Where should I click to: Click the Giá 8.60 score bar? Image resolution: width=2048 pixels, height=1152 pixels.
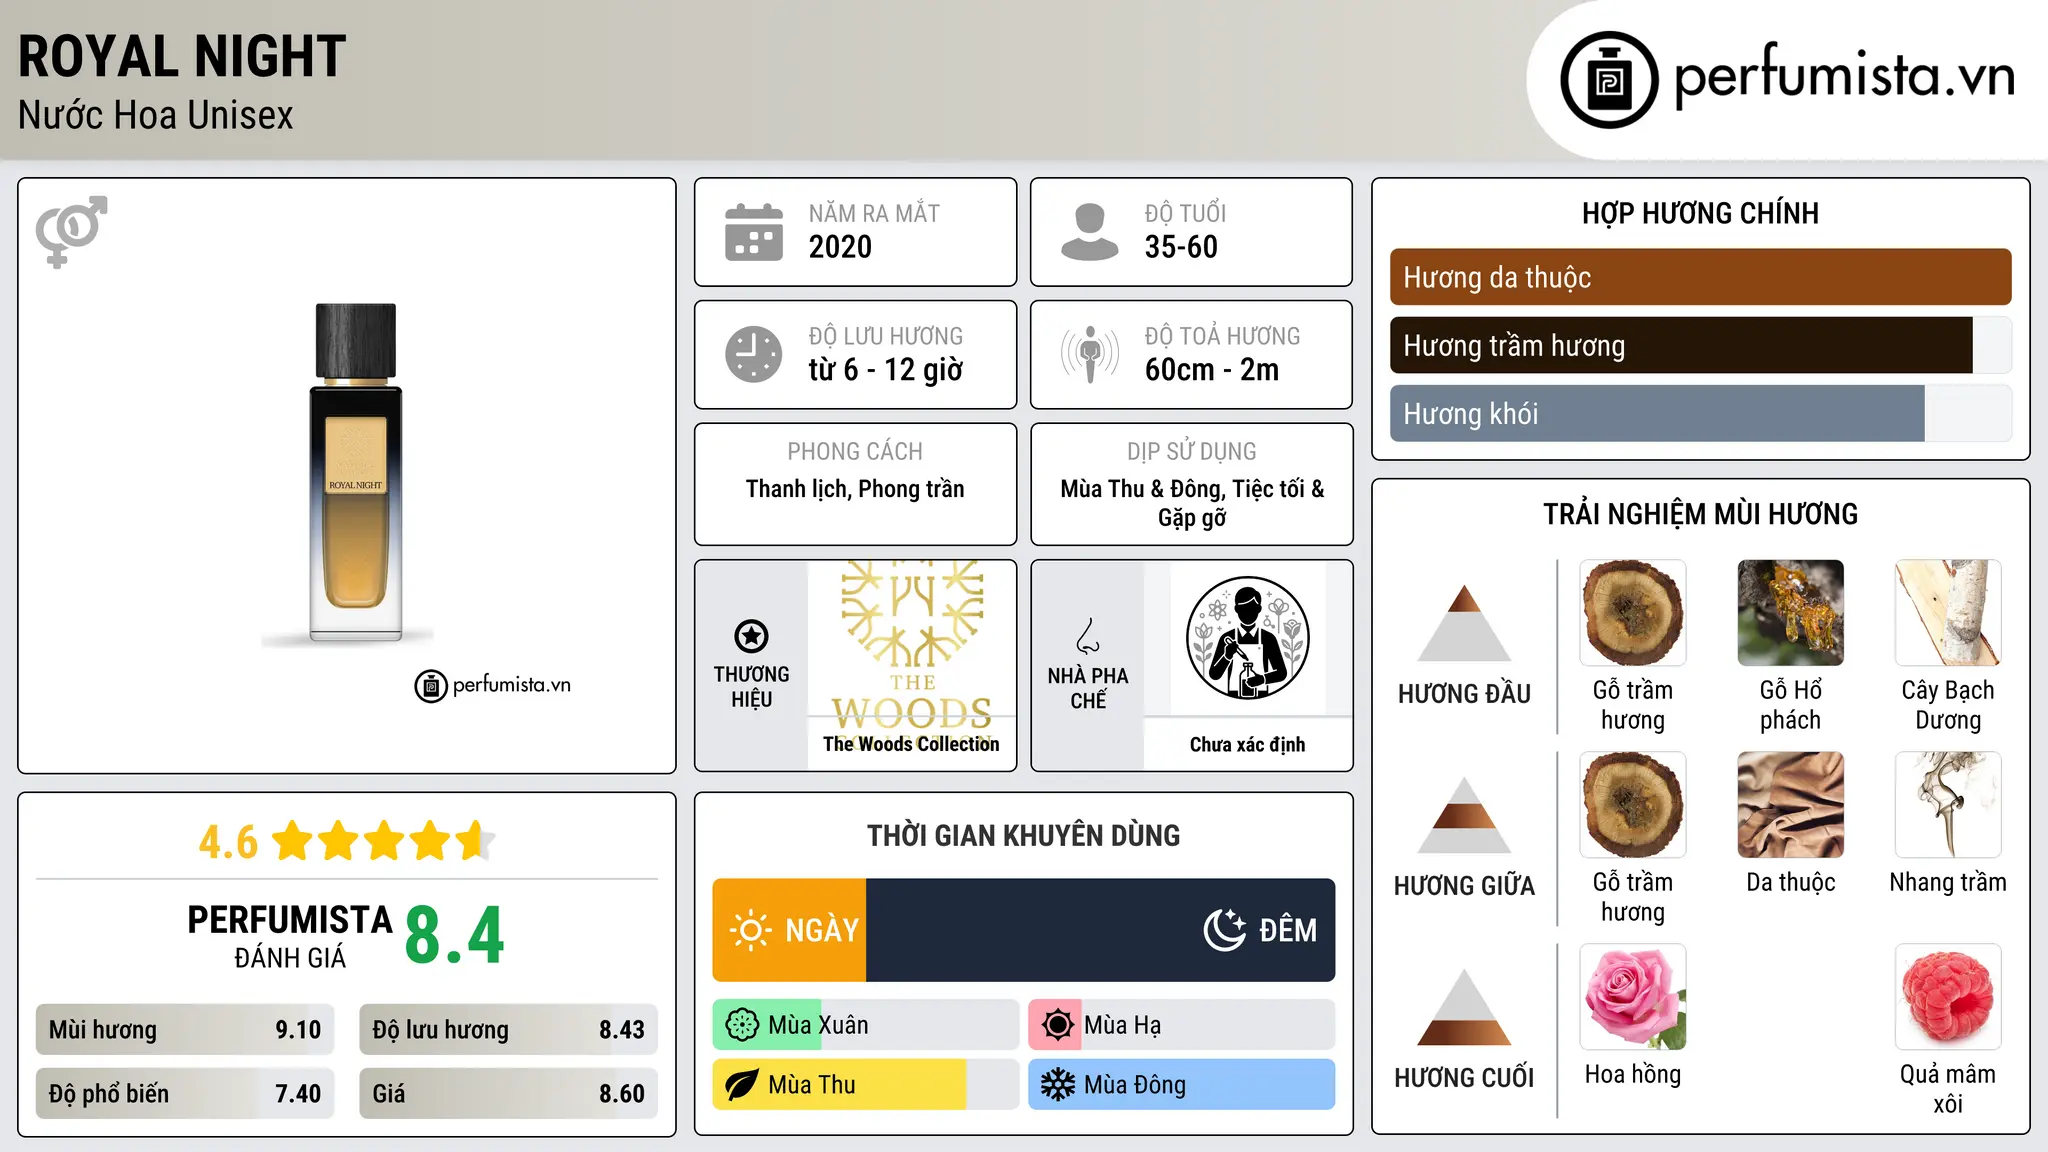[x=508, y=1094]
